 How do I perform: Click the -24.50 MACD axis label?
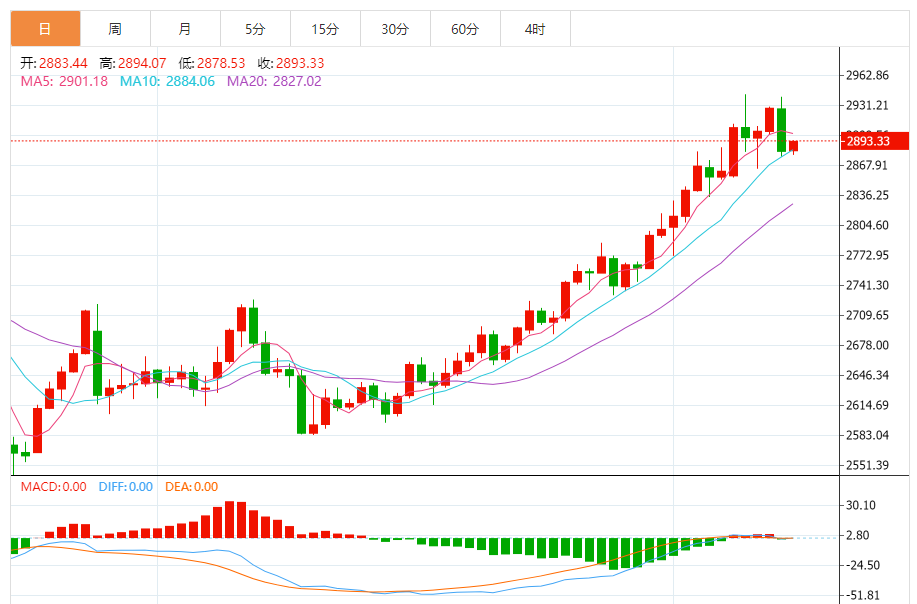pos(863,565)
